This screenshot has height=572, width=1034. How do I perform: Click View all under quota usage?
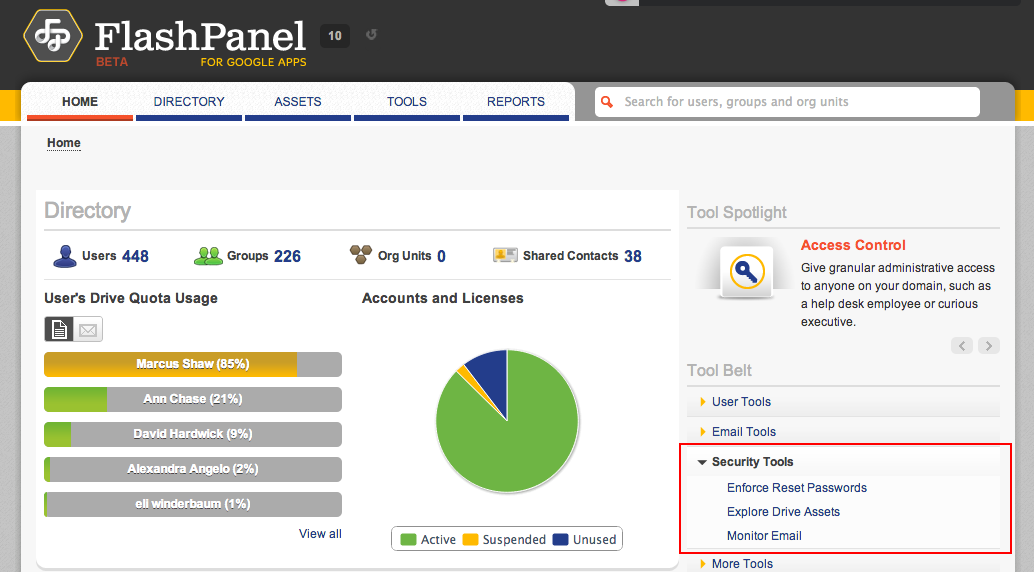(x=320, y=534)
